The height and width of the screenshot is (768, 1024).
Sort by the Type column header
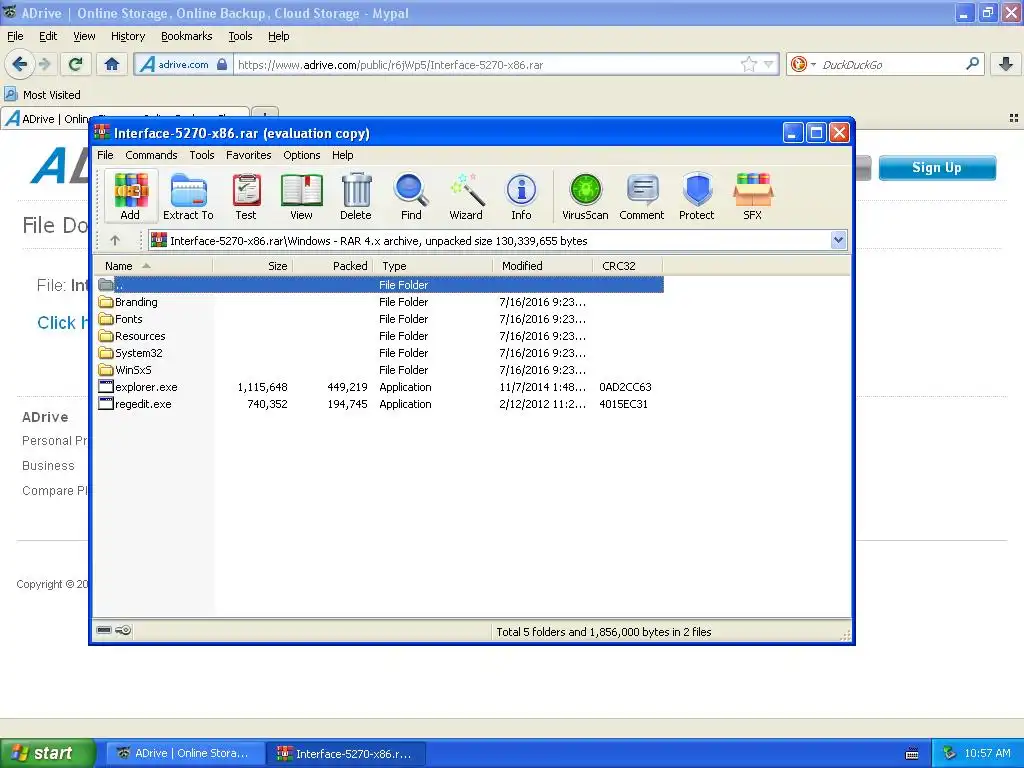point(433,266)
